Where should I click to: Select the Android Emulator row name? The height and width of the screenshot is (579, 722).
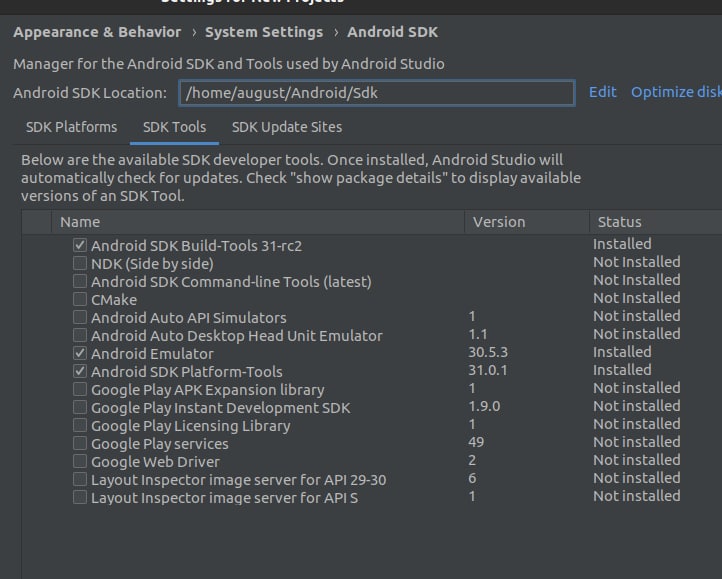[x=152, y=354]
